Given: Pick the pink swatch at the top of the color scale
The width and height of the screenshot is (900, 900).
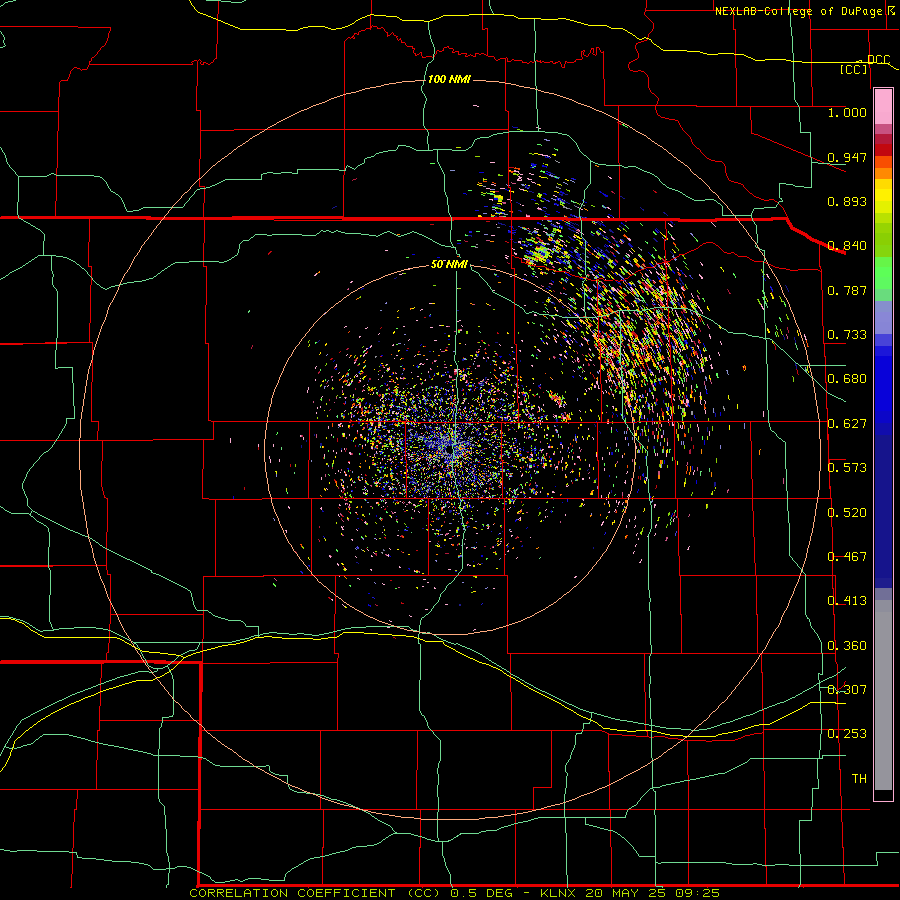Looking at the screenshot, I should (883, 107).
